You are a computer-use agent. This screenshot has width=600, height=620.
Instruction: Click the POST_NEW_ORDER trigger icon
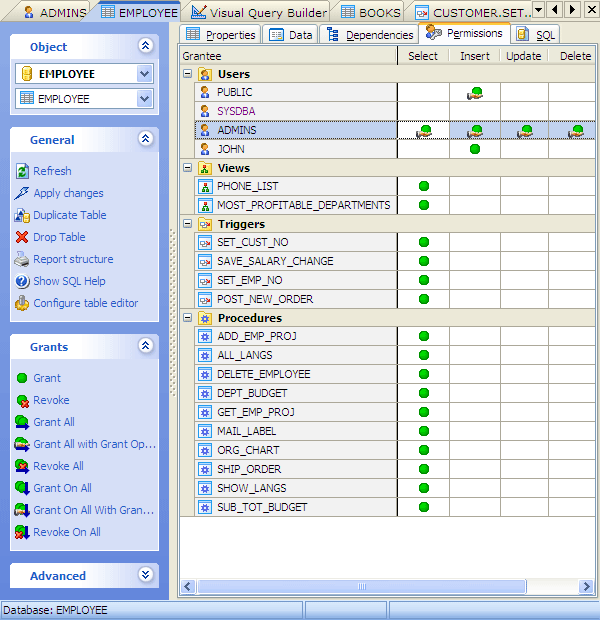tap(205, 299)
